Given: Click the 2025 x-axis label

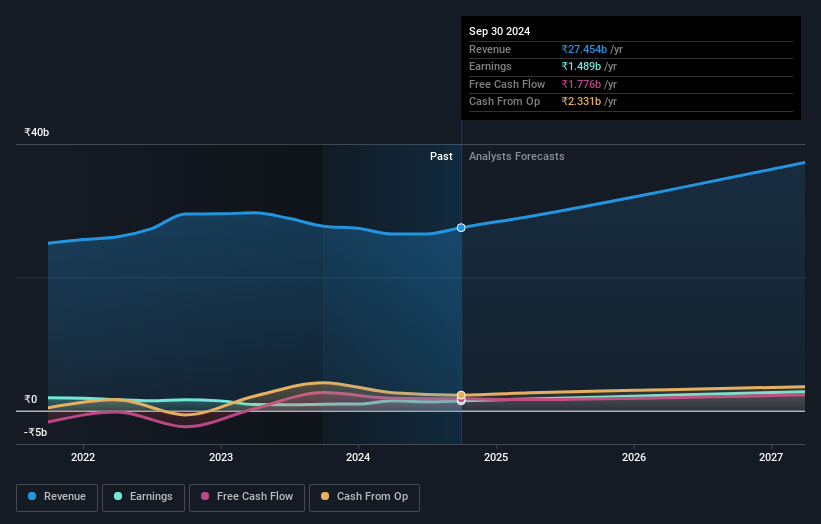Looking at the screenshot, I should click(496, 458).
